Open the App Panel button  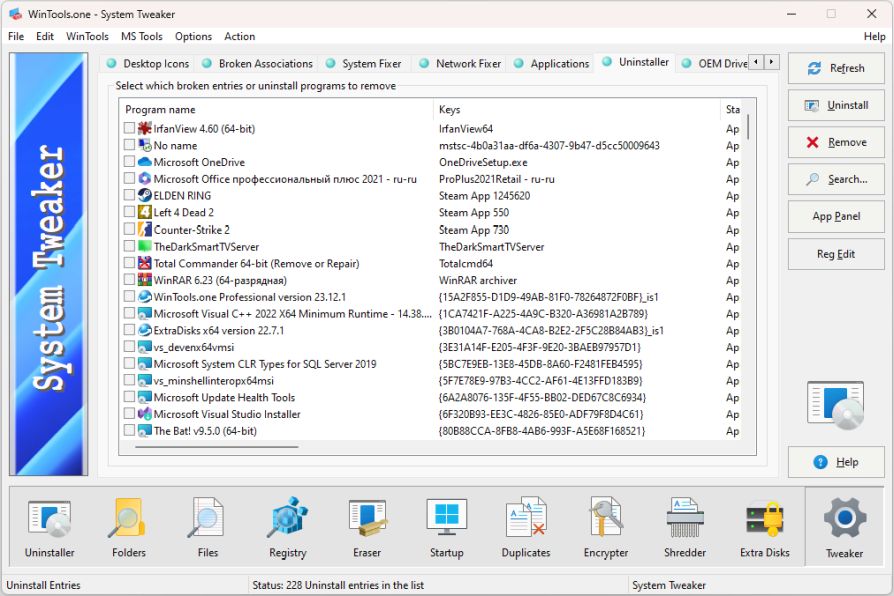[x=836, y=216]
